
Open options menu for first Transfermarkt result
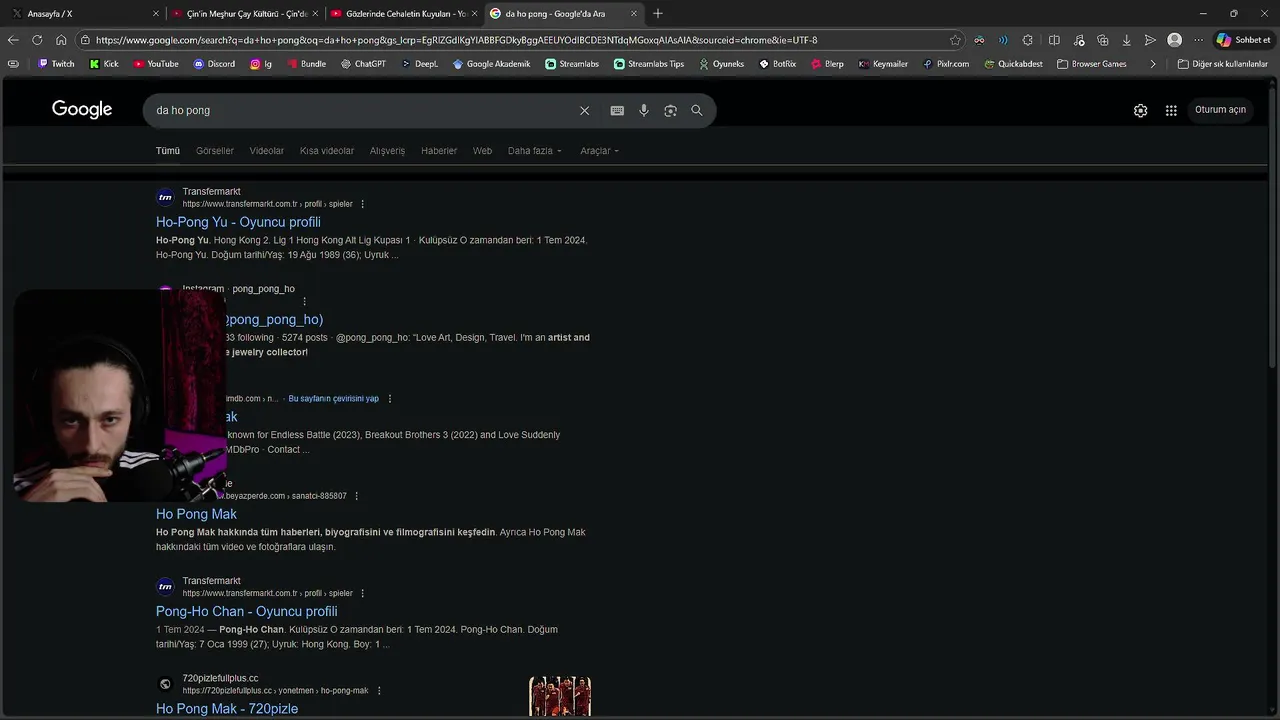(x=362, y=204)
